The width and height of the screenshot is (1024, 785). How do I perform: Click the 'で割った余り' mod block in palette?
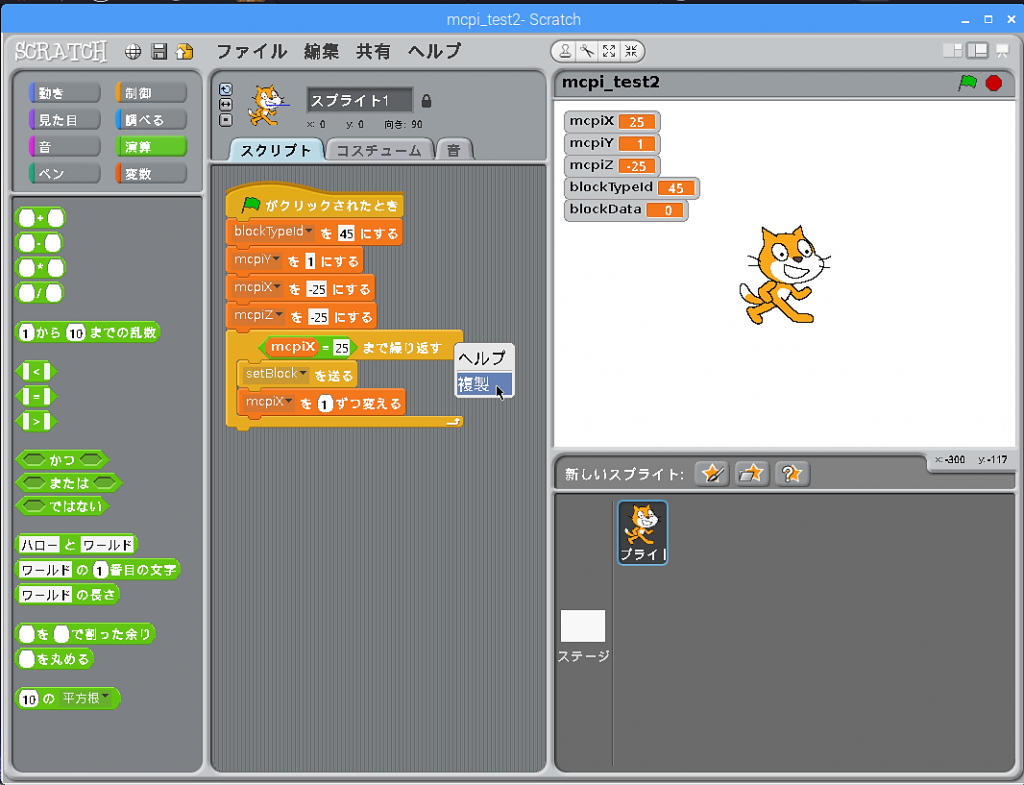tap(85, 633)
